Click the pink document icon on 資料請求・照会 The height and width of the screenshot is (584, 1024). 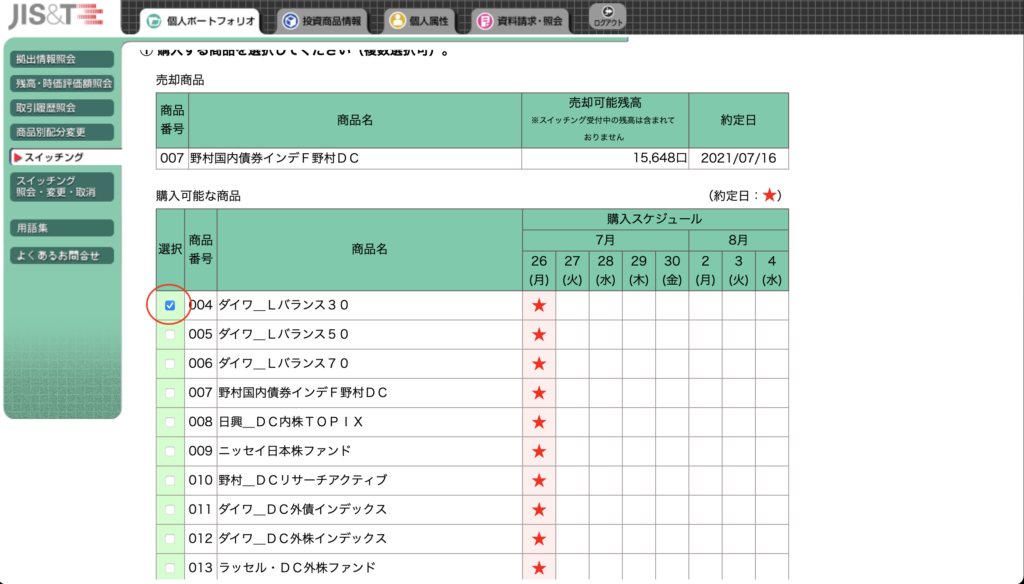485,20
